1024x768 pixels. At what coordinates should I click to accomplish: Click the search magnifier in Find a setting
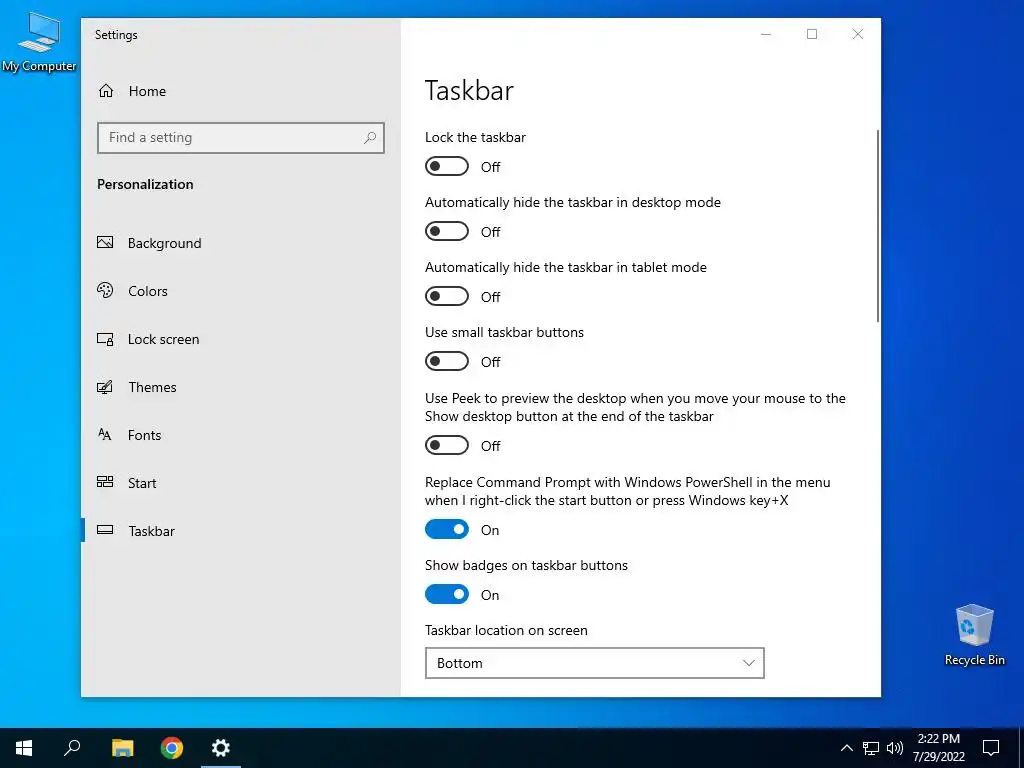370,138
